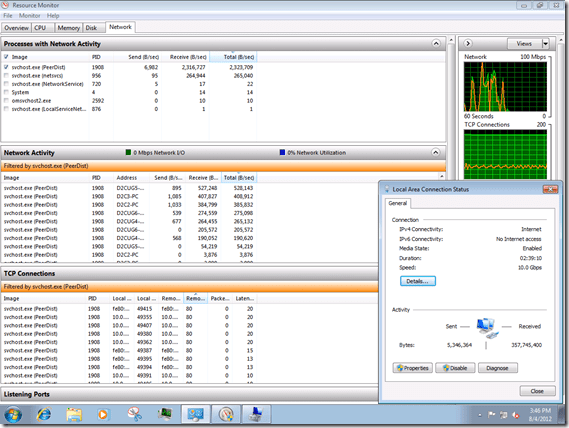Click the Views button
Viewport: 569px width, 428px height.
[x=524, y=44]
